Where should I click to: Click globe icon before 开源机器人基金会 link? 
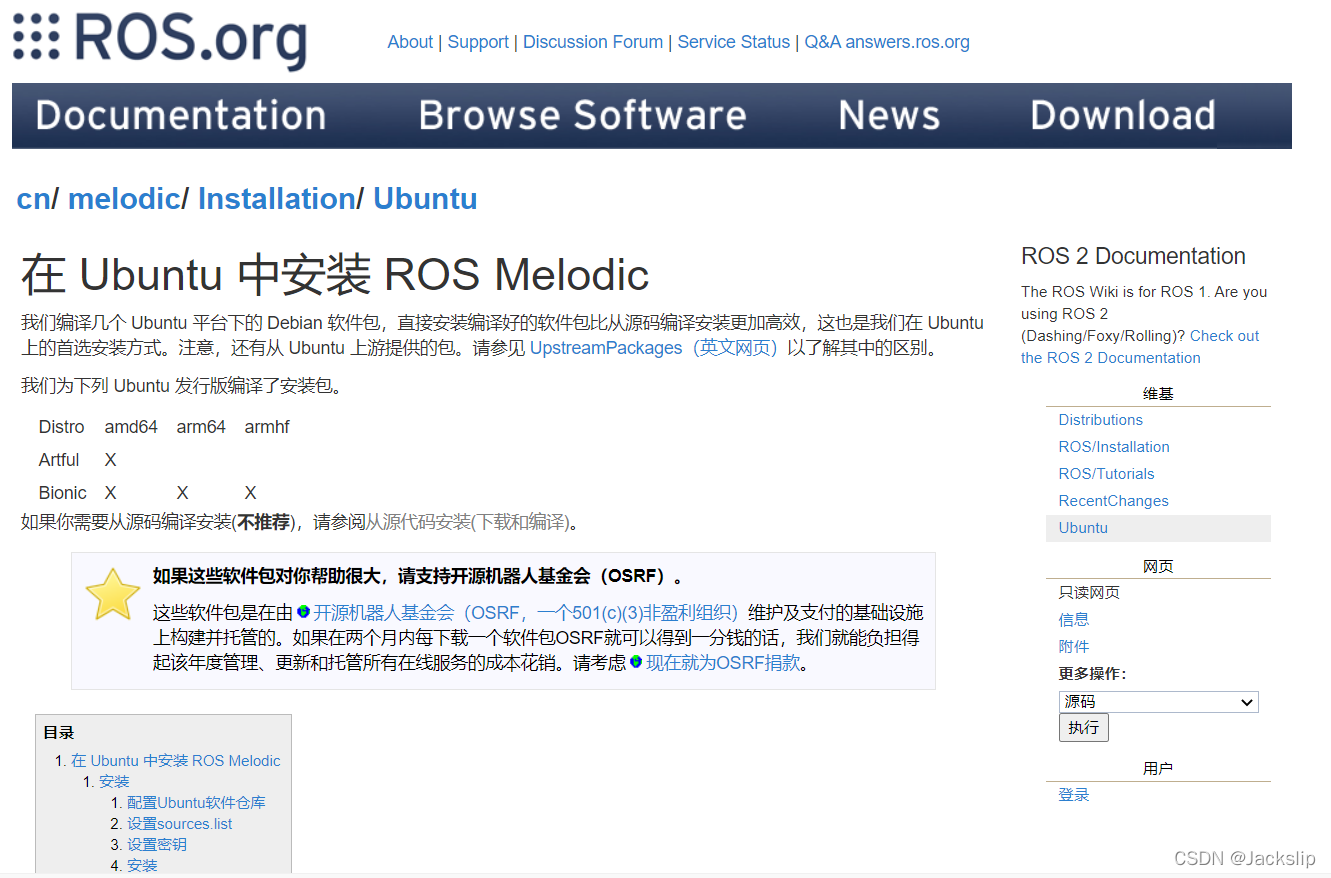coord(303,611)
